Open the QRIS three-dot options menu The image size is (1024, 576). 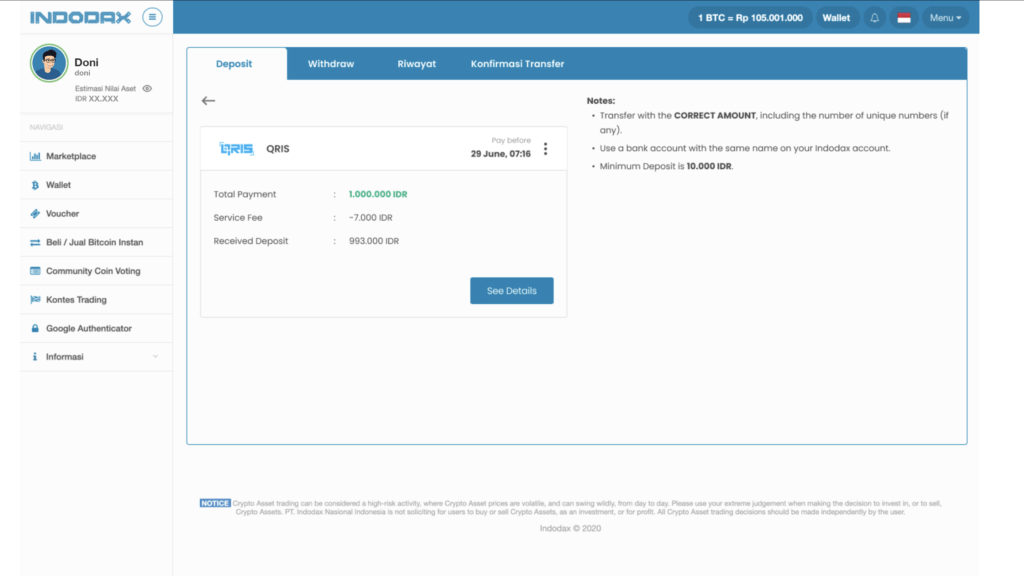tap(545, 149)
